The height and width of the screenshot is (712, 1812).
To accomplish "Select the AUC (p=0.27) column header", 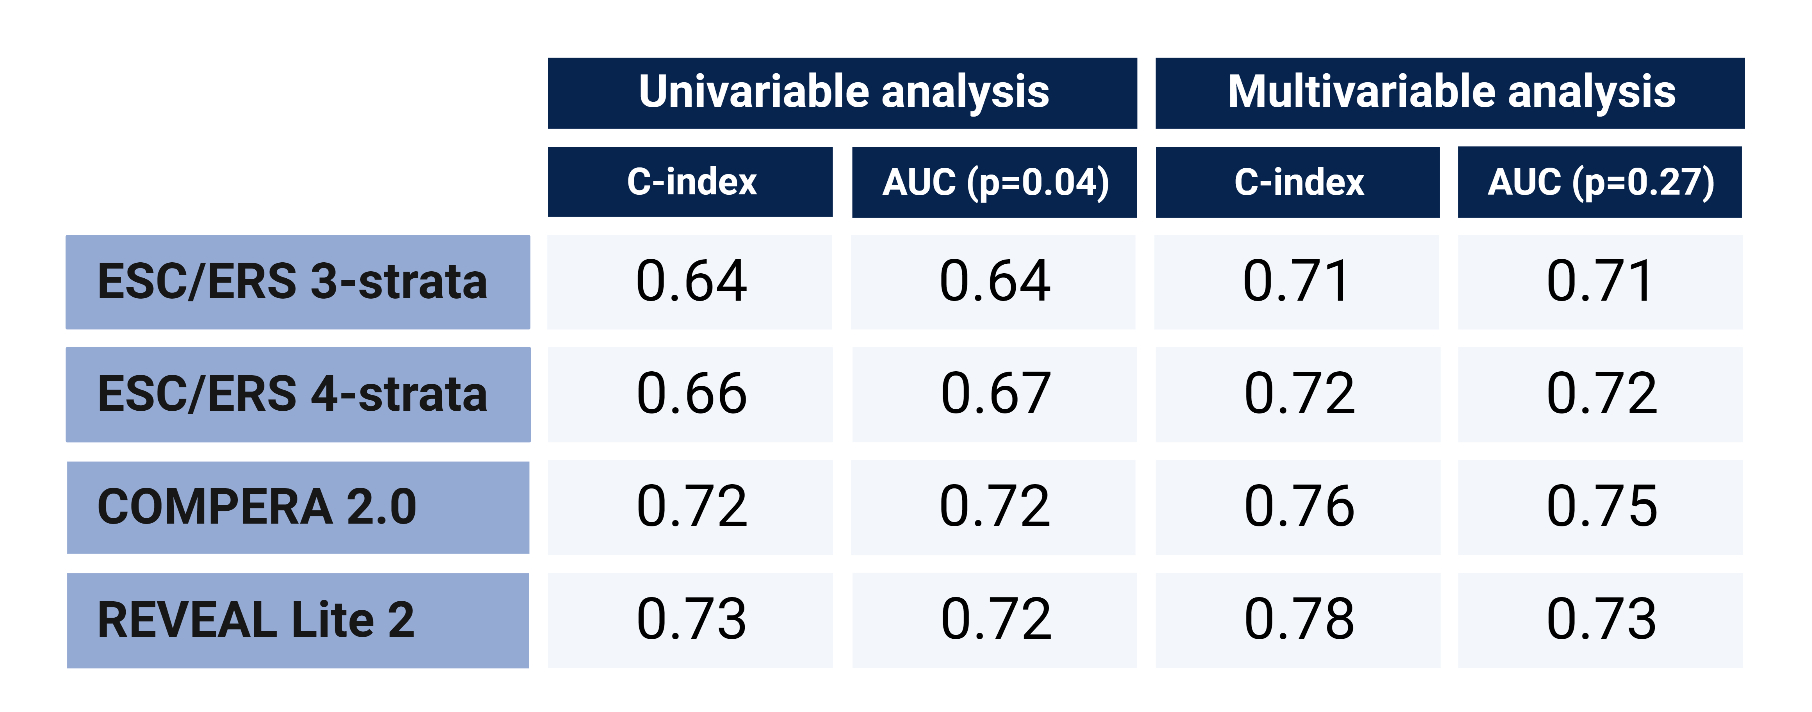I will 1600,182.
